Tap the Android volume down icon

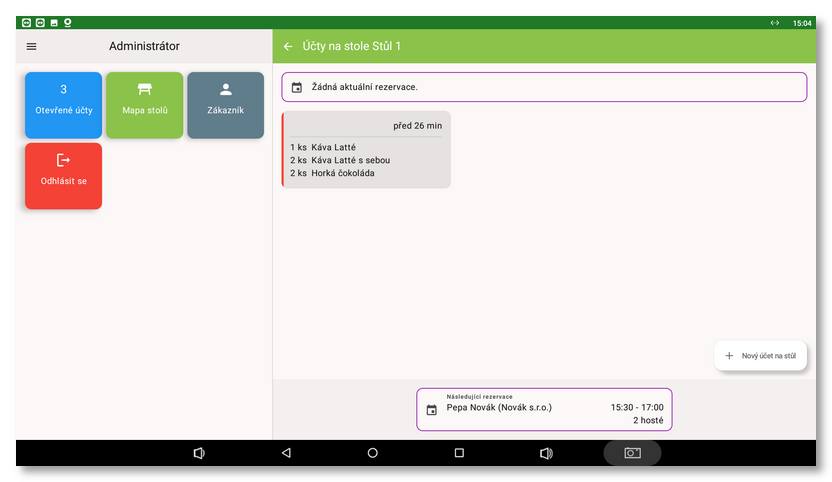(199, 453)
